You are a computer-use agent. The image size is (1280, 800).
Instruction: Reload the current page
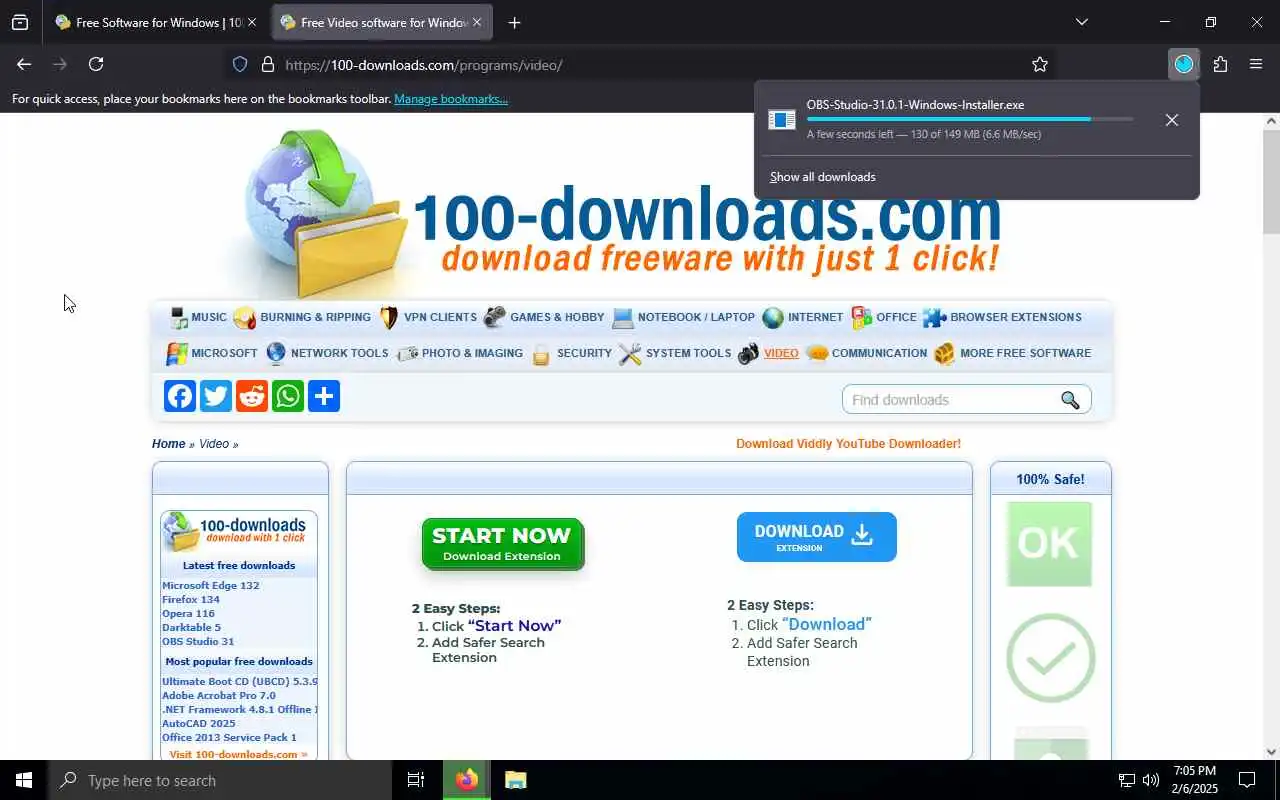(x=96, y=64)
